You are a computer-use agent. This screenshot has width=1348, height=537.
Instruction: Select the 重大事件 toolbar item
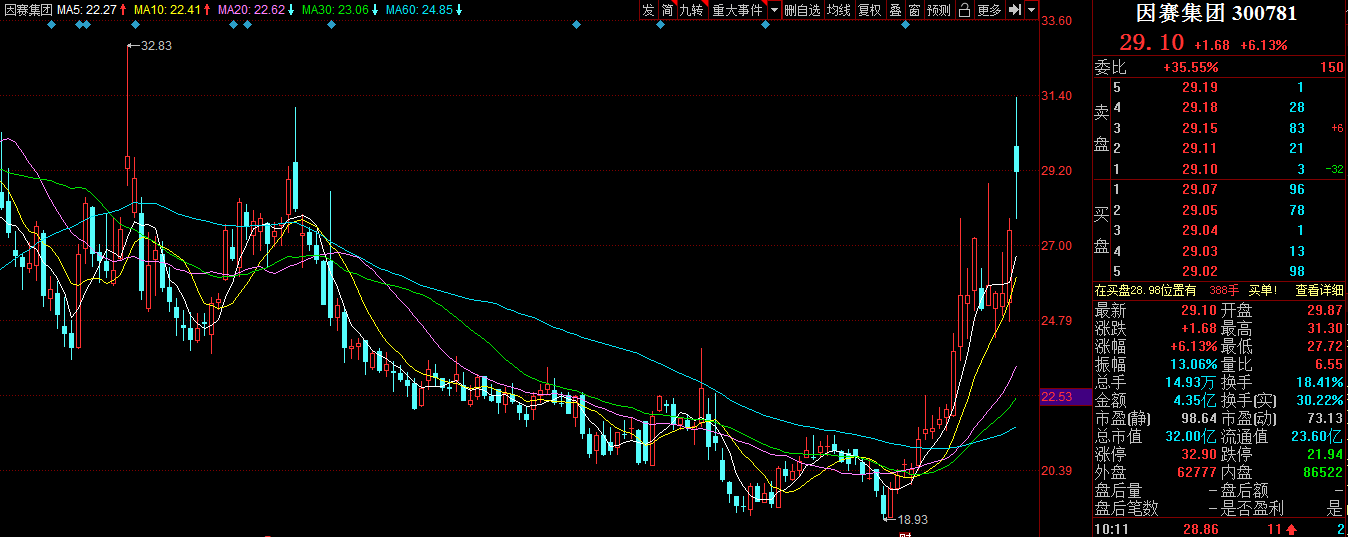737,10
